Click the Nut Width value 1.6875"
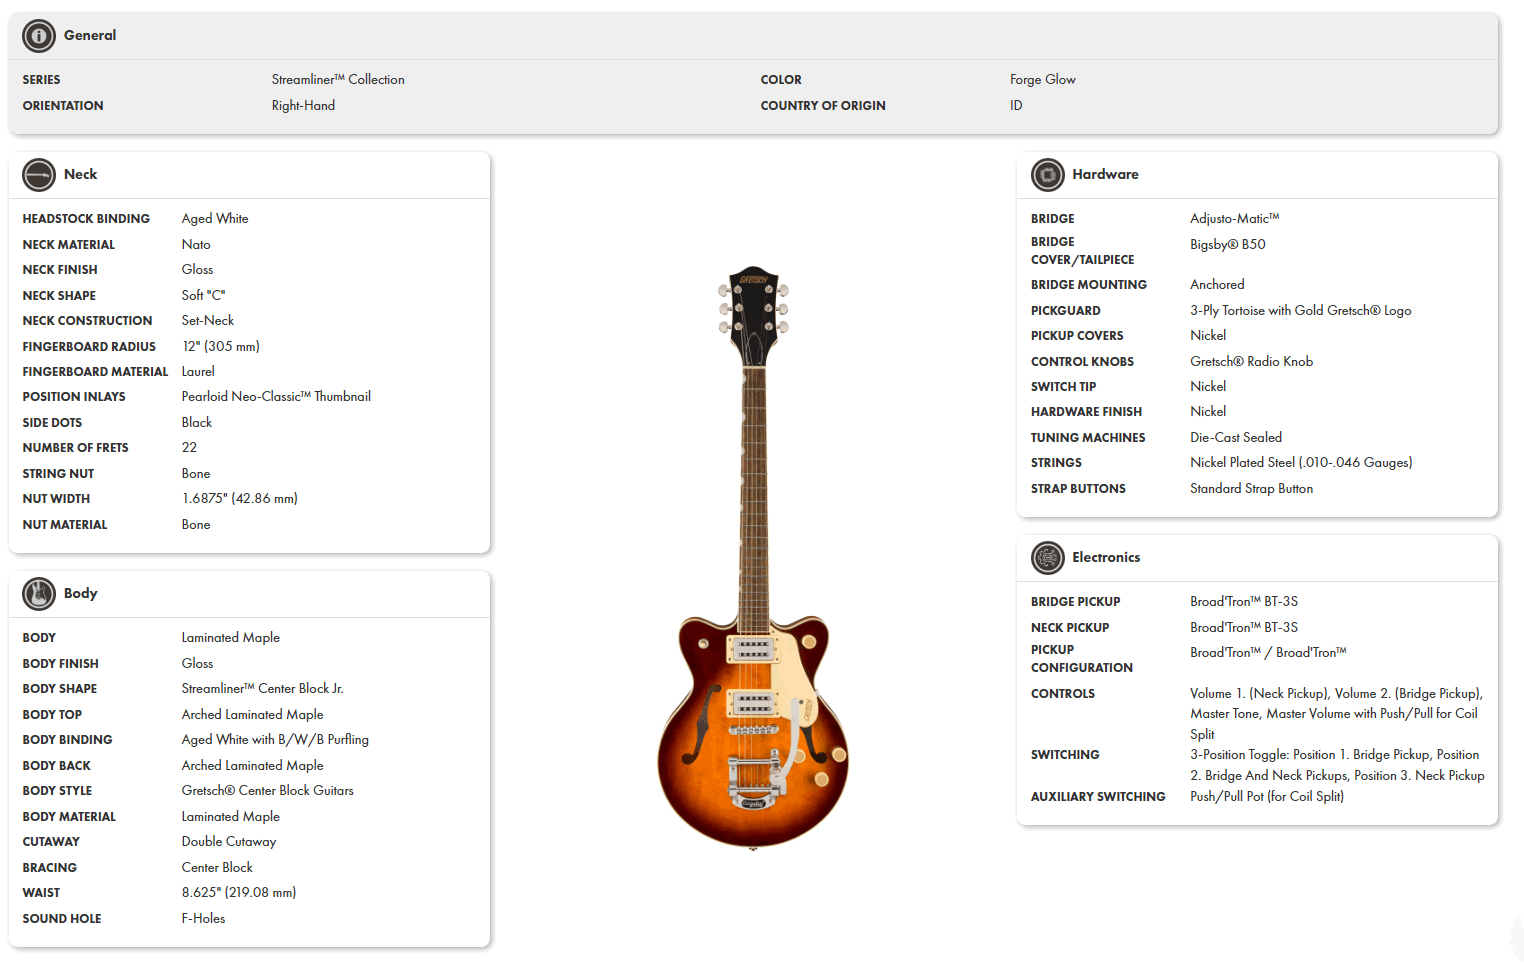1524x965 pixels. (x=240, y=498)
